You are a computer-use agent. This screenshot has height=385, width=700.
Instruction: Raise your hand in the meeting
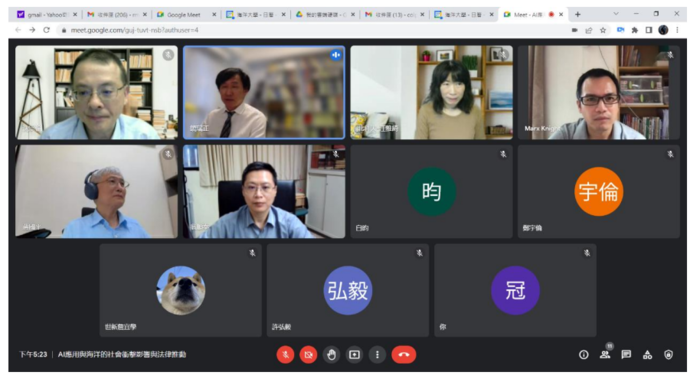(331, 355)
